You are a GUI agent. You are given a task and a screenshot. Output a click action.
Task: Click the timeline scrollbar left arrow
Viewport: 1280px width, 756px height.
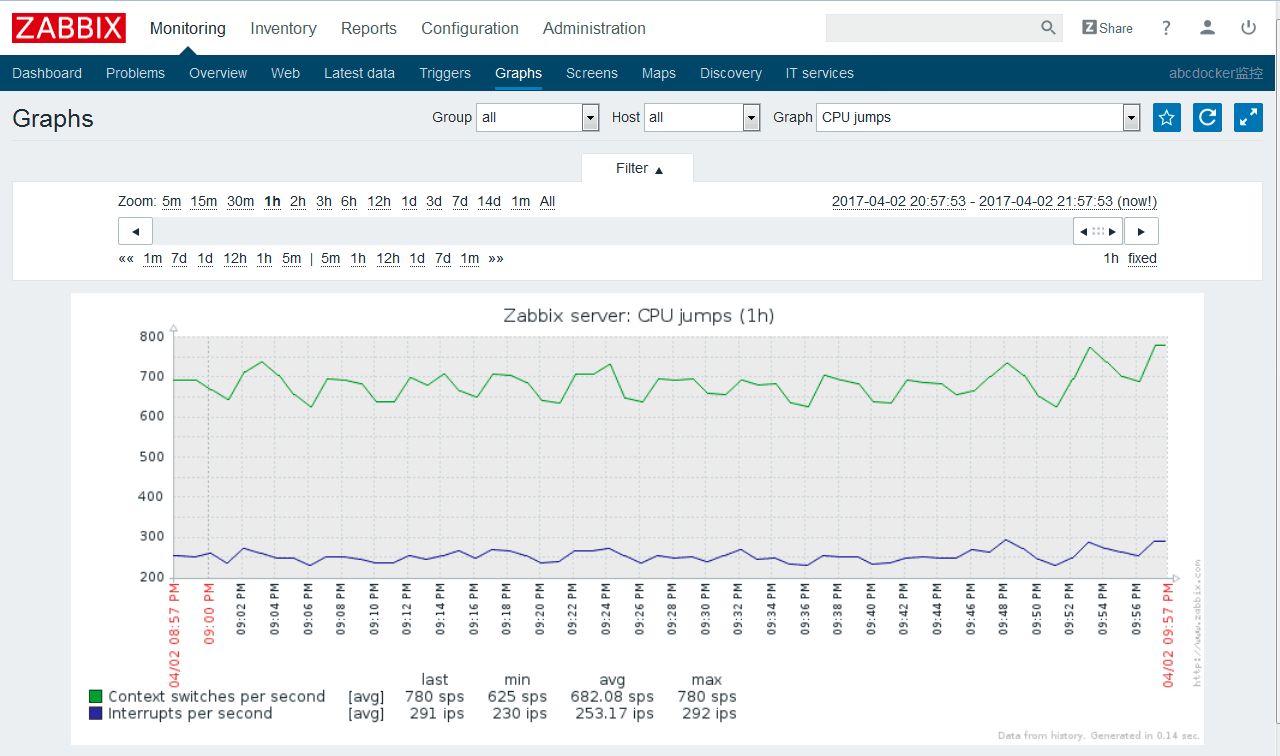[x=135, y=232]
